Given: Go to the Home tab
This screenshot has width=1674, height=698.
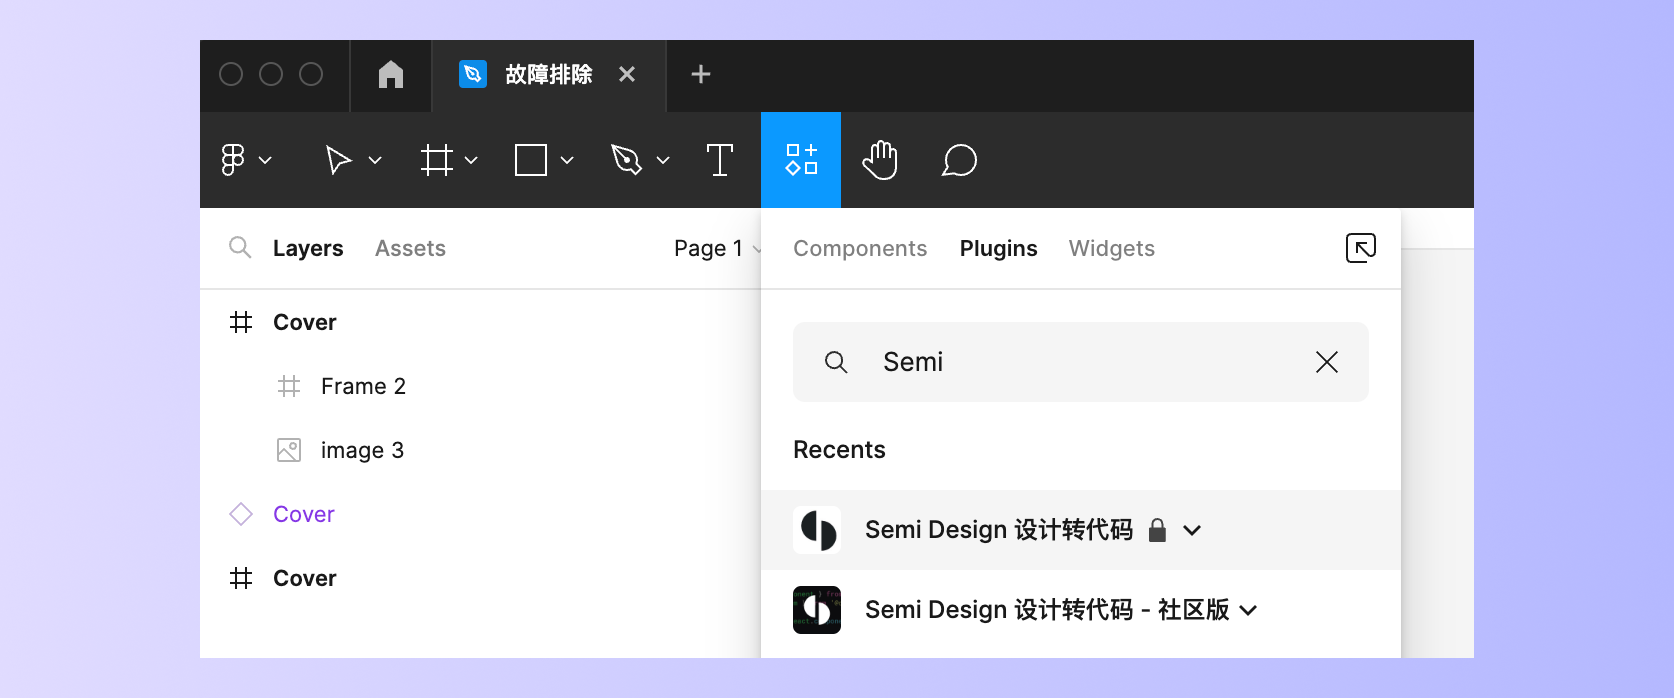Looking at the screenshot, I should [x=391, y=74].
